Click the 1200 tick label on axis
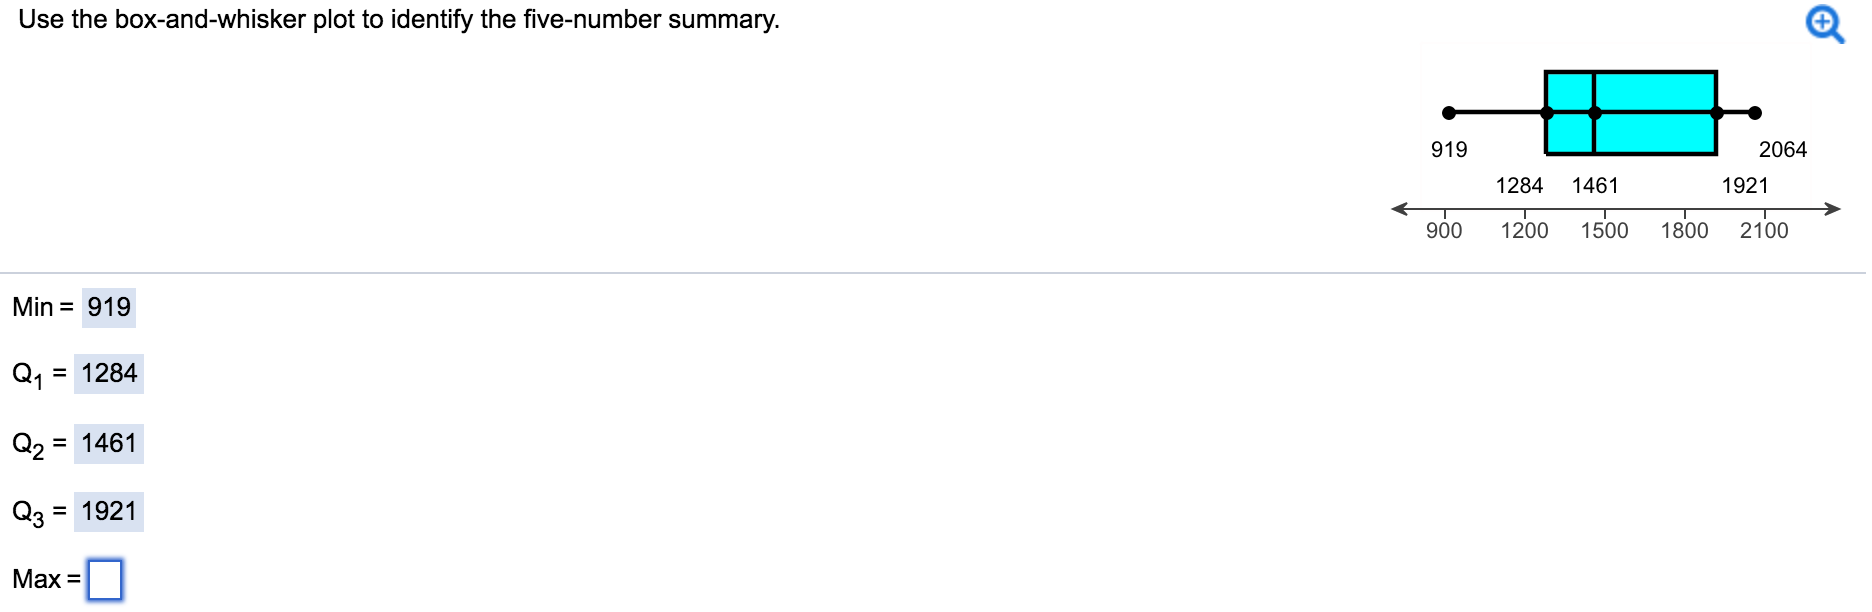The width and height of the screenshot is (1872, 612). click(1524, 231)
